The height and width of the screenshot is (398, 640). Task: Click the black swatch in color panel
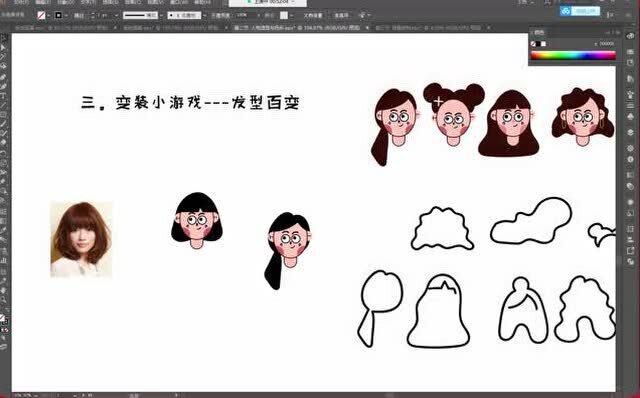pyautogui.click(x=538, y=44)
